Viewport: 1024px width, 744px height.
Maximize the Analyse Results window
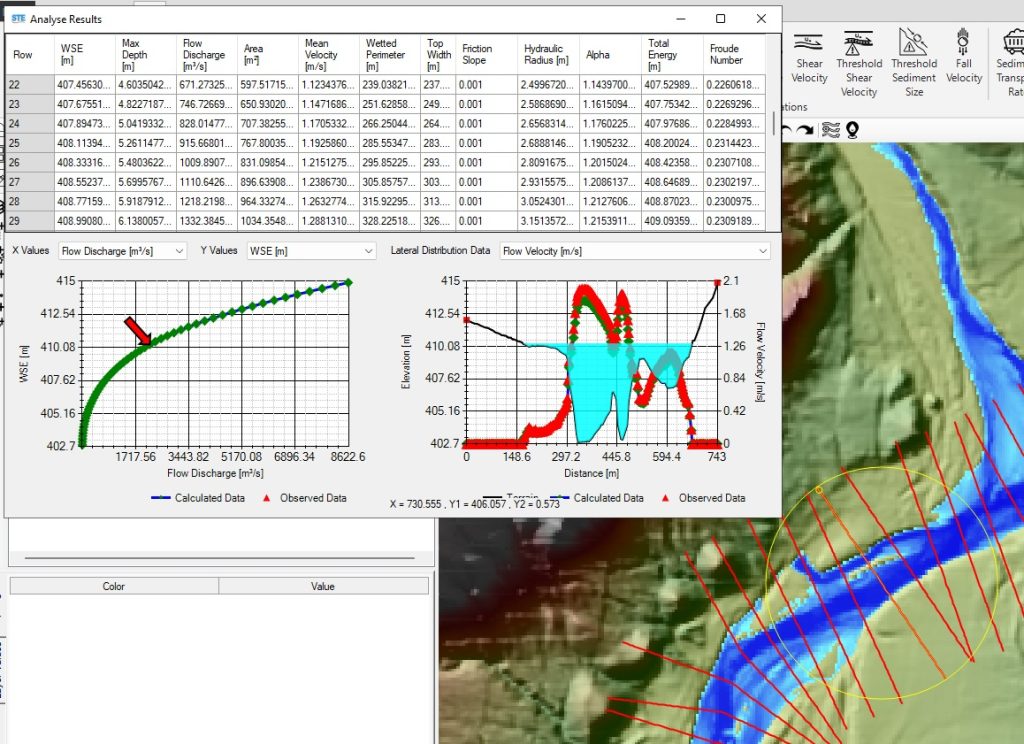coord(720,19)
